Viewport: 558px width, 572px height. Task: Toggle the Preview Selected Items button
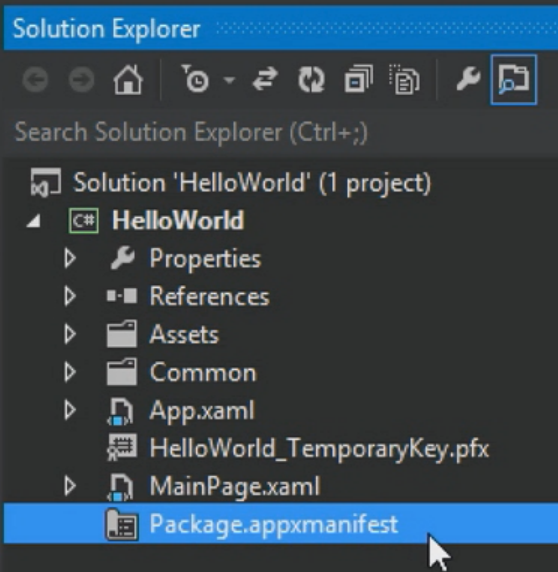pyautogui.click(x=514, y=80)
